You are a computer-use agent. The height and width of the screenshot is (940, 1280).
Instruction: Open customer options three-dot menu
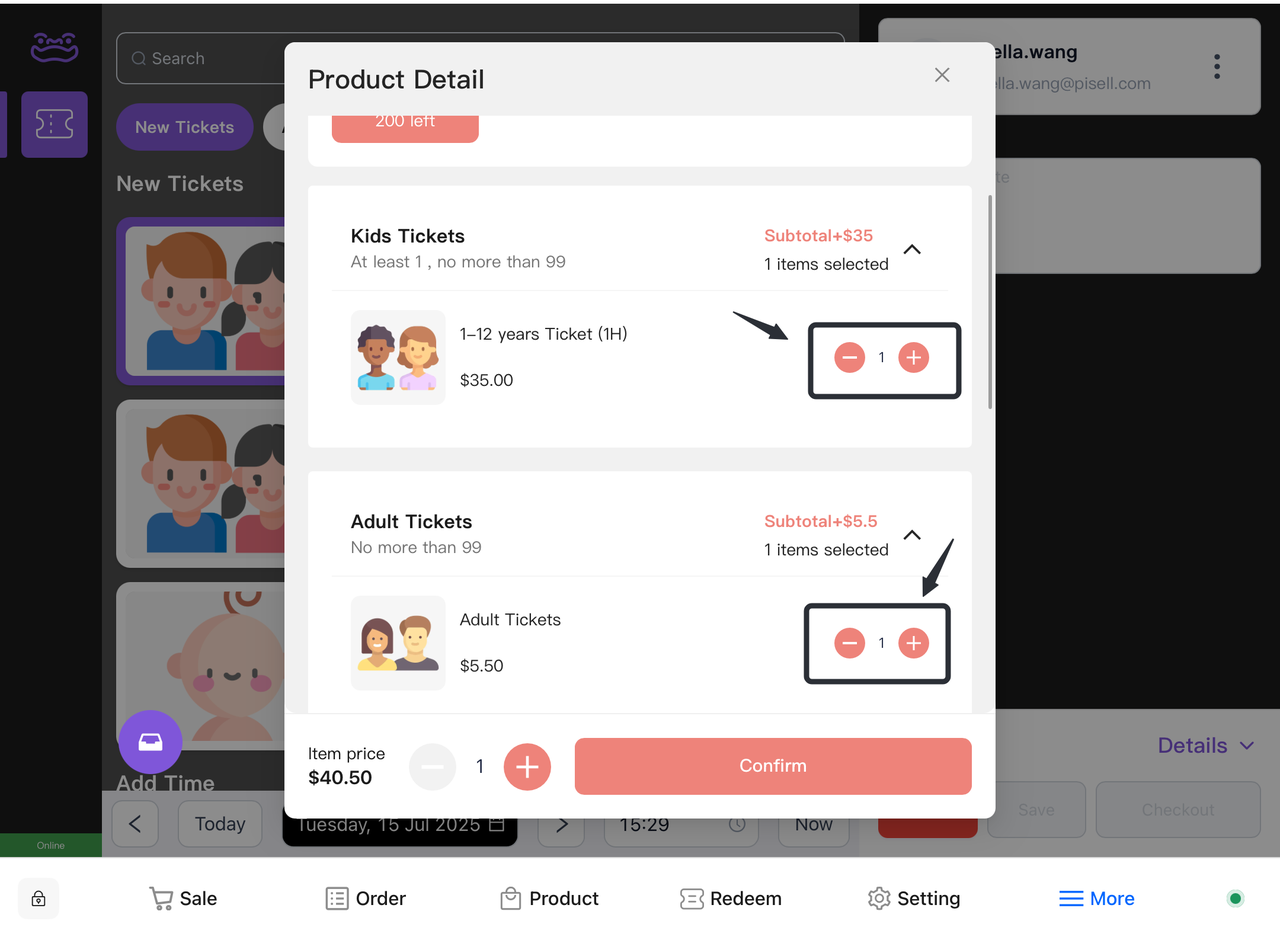1217,67
